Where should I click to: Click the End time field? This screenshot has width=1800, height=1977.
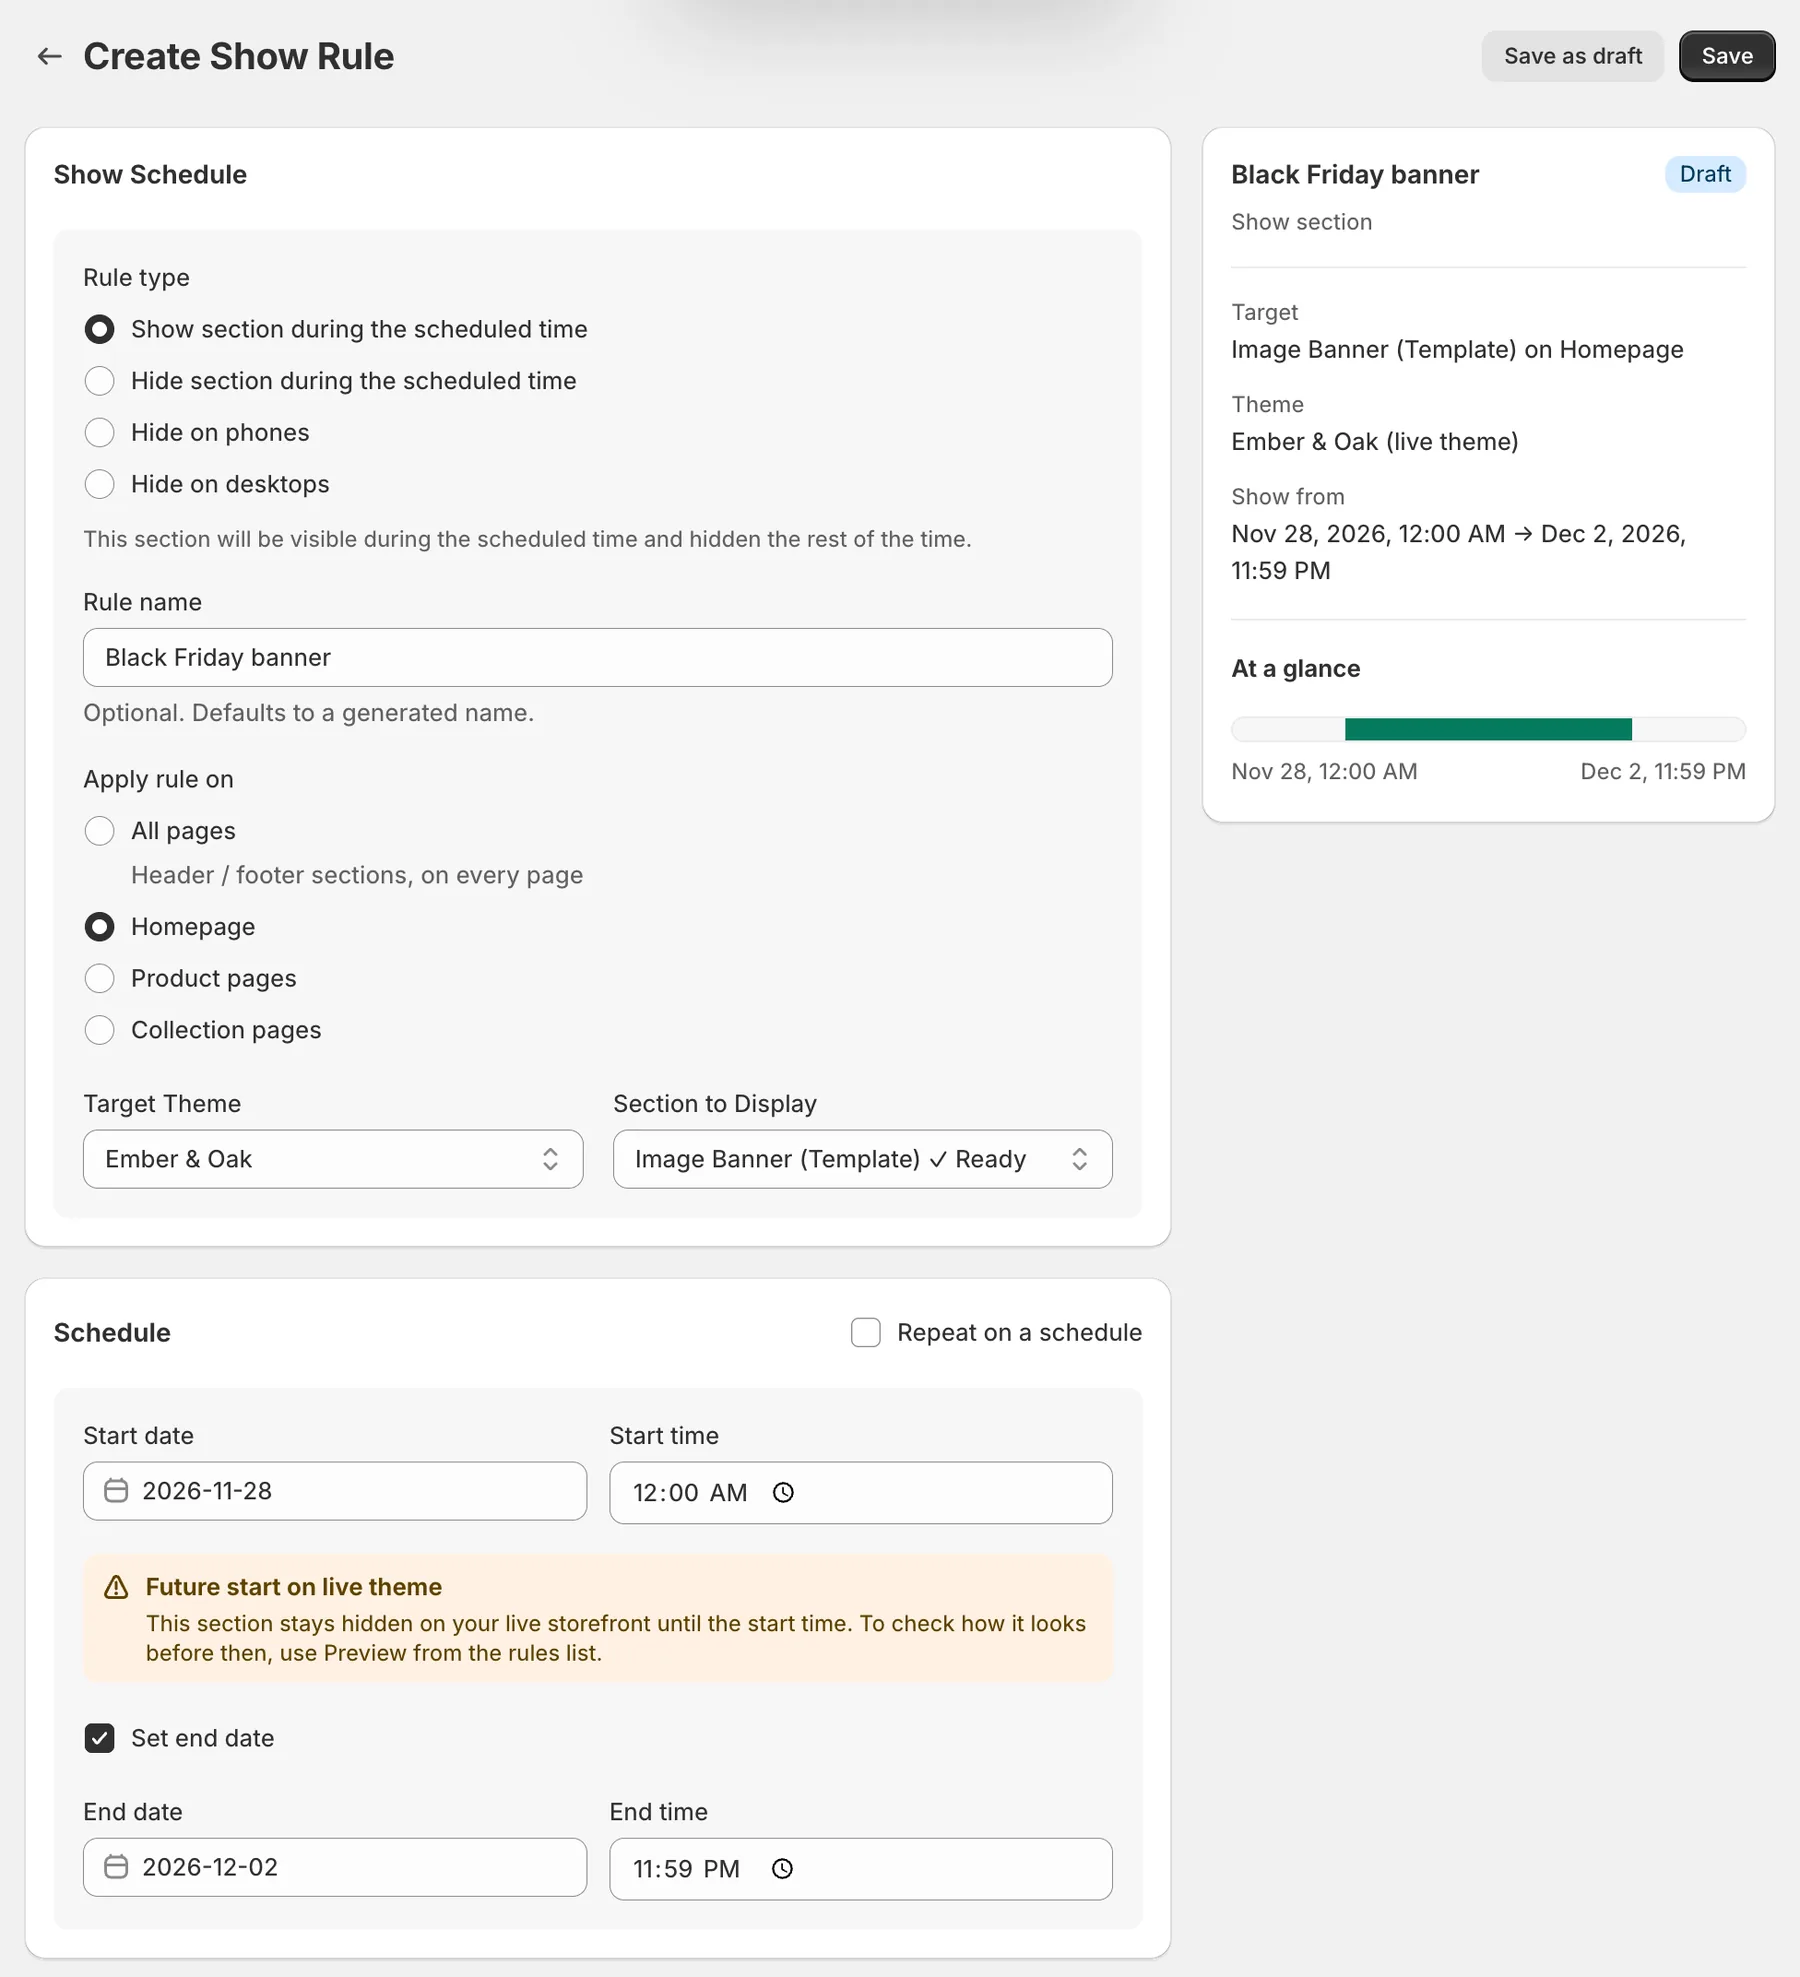coord(861,1869)
